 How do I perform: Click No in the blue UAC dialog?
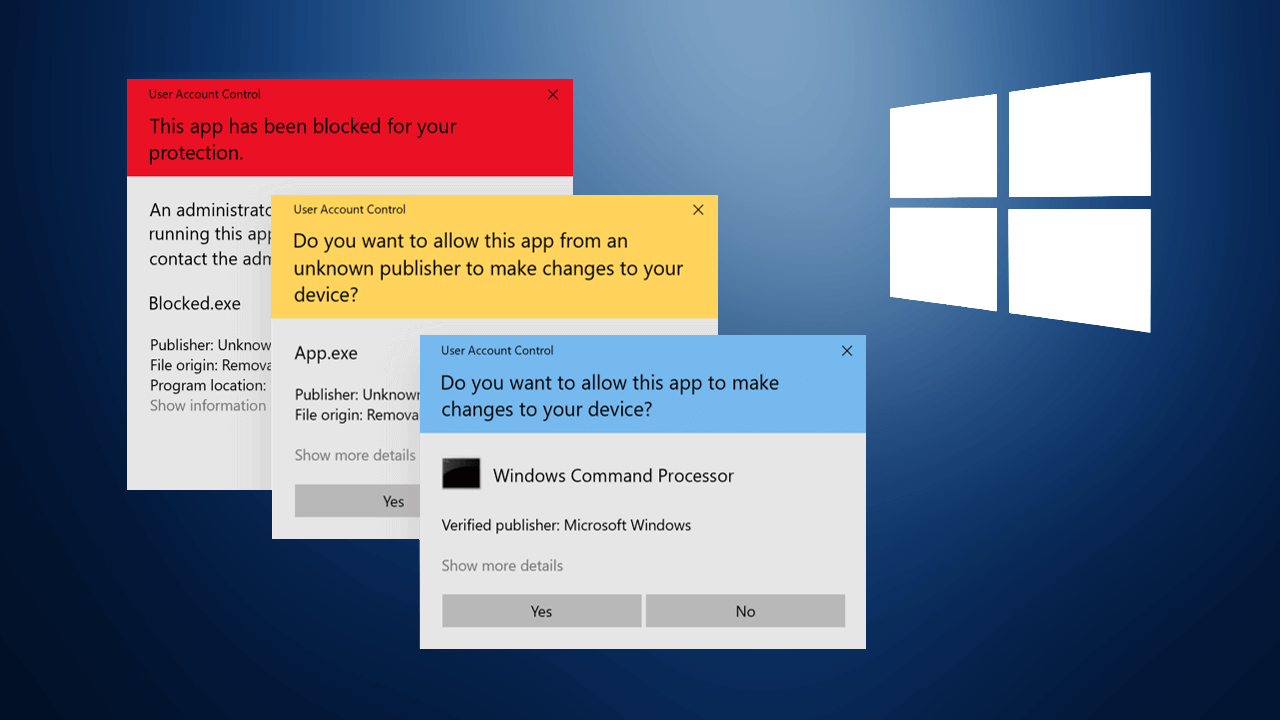pyautogui.click(x=745, y=611)
